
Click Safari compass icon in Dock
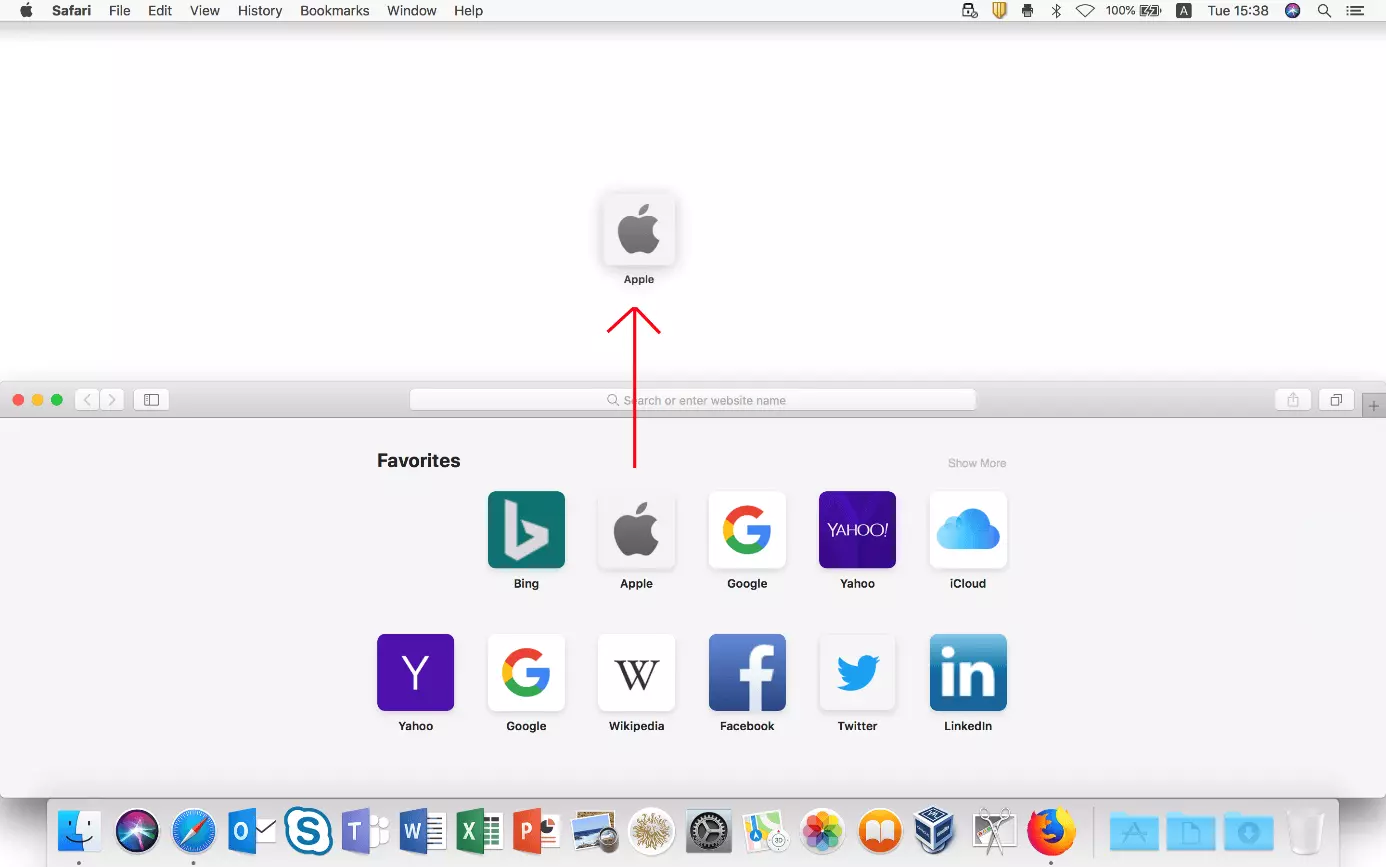tap(194, 831)
